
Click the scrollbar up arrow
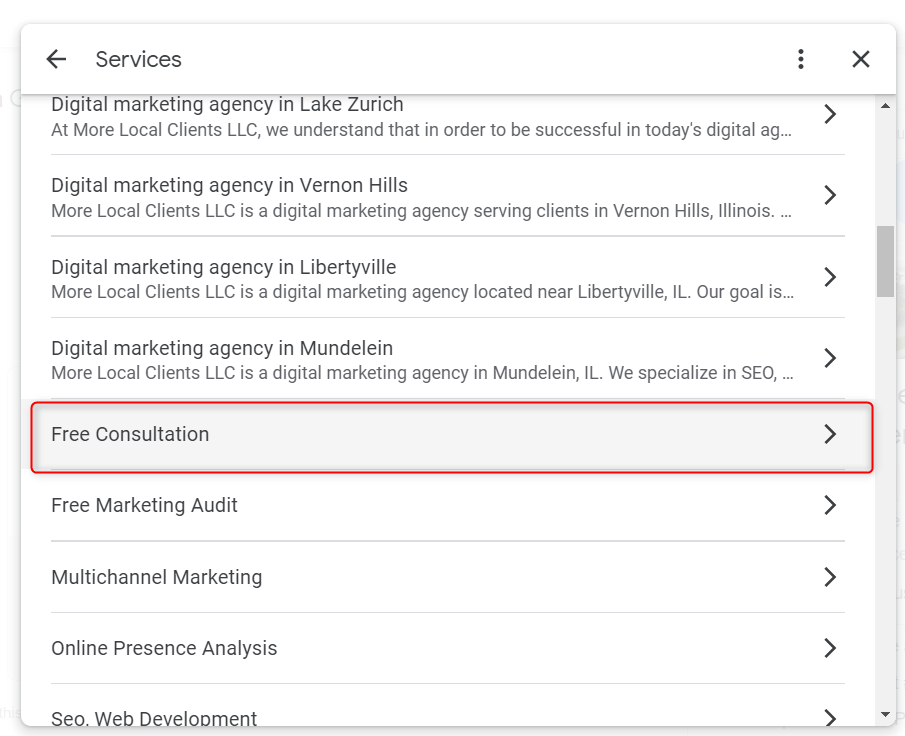coord(885,106)
